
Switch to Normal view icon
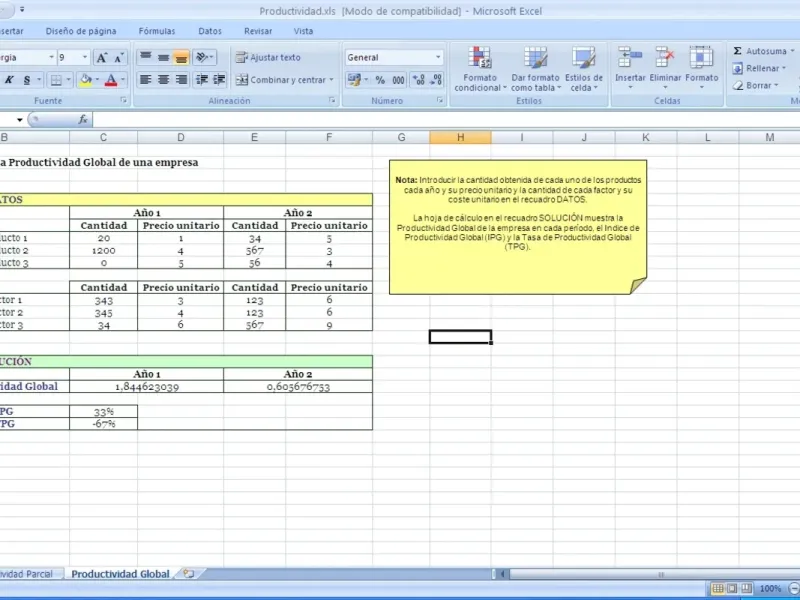[x=717, y=588]
